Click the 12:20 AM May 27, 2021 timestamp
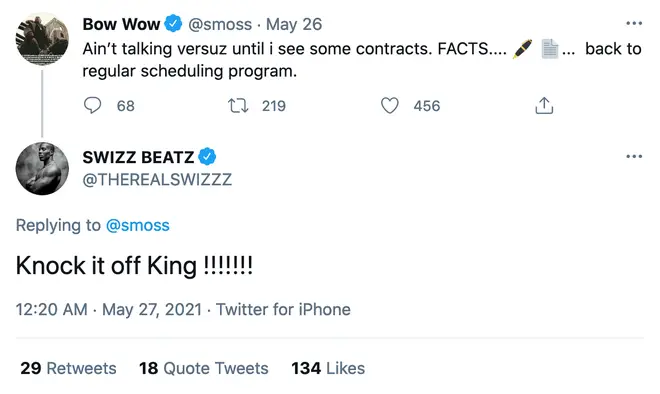 point(109,309)
